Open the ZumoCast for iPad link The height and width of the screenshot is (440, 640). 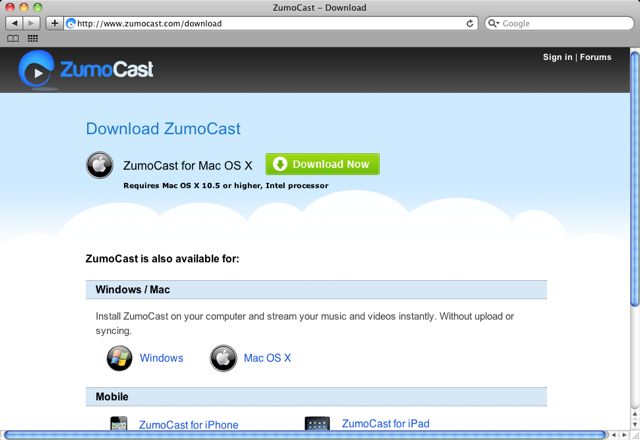pyautogui.click(x=386, y=424)
